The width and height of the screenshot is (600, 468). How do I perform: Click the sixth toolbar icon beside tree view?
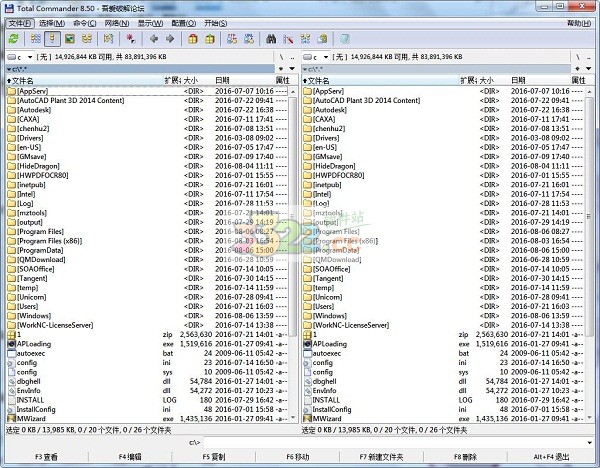tap(108, 39)
